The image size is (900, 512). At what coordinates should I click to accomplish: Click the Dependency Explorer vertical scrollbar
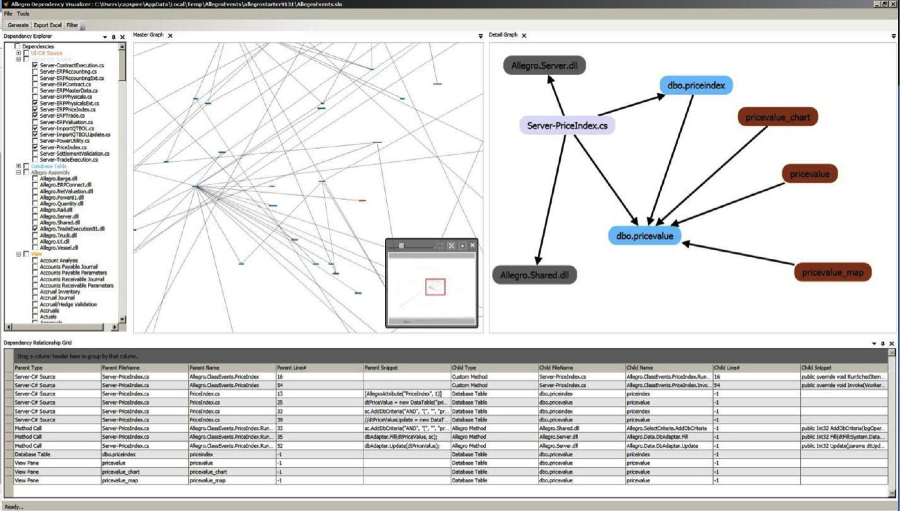point(122,183)
